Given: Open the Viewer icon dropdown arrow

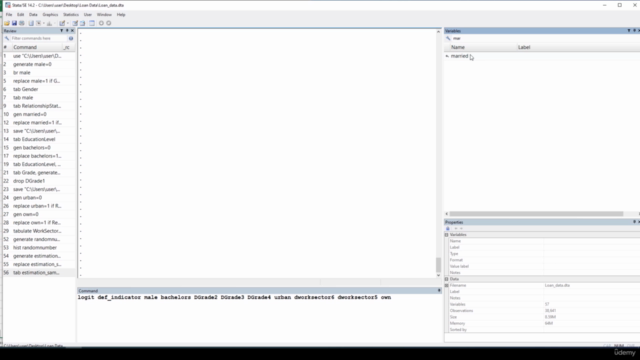Looking at the screenshot, I should [44, 23].
